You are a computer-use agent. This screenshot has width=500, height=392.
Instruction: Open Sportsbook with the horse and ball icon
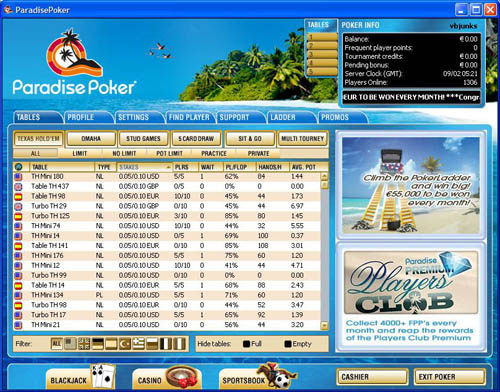pyautogui.click(x=258, y=377)
